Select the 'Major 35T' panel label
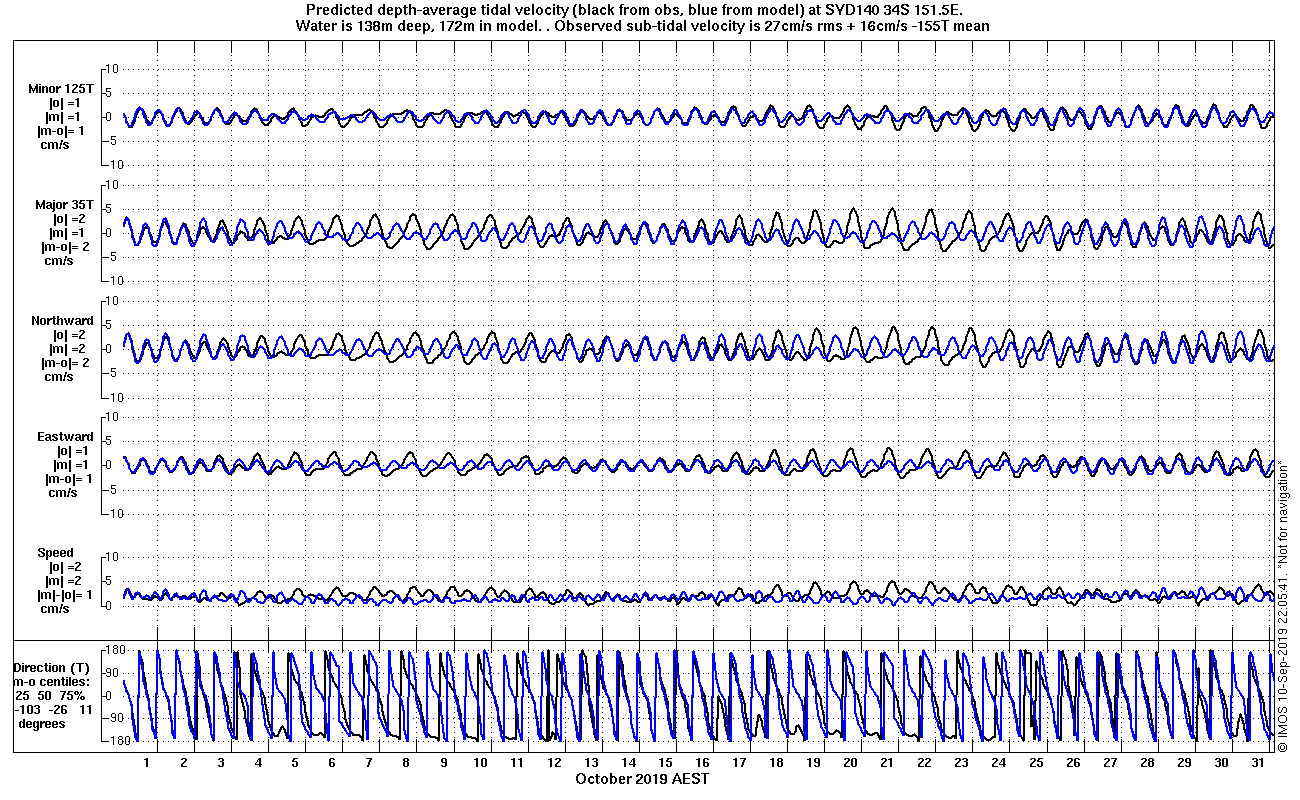This screenshot has width=1300, height=800. coord(64,205)
